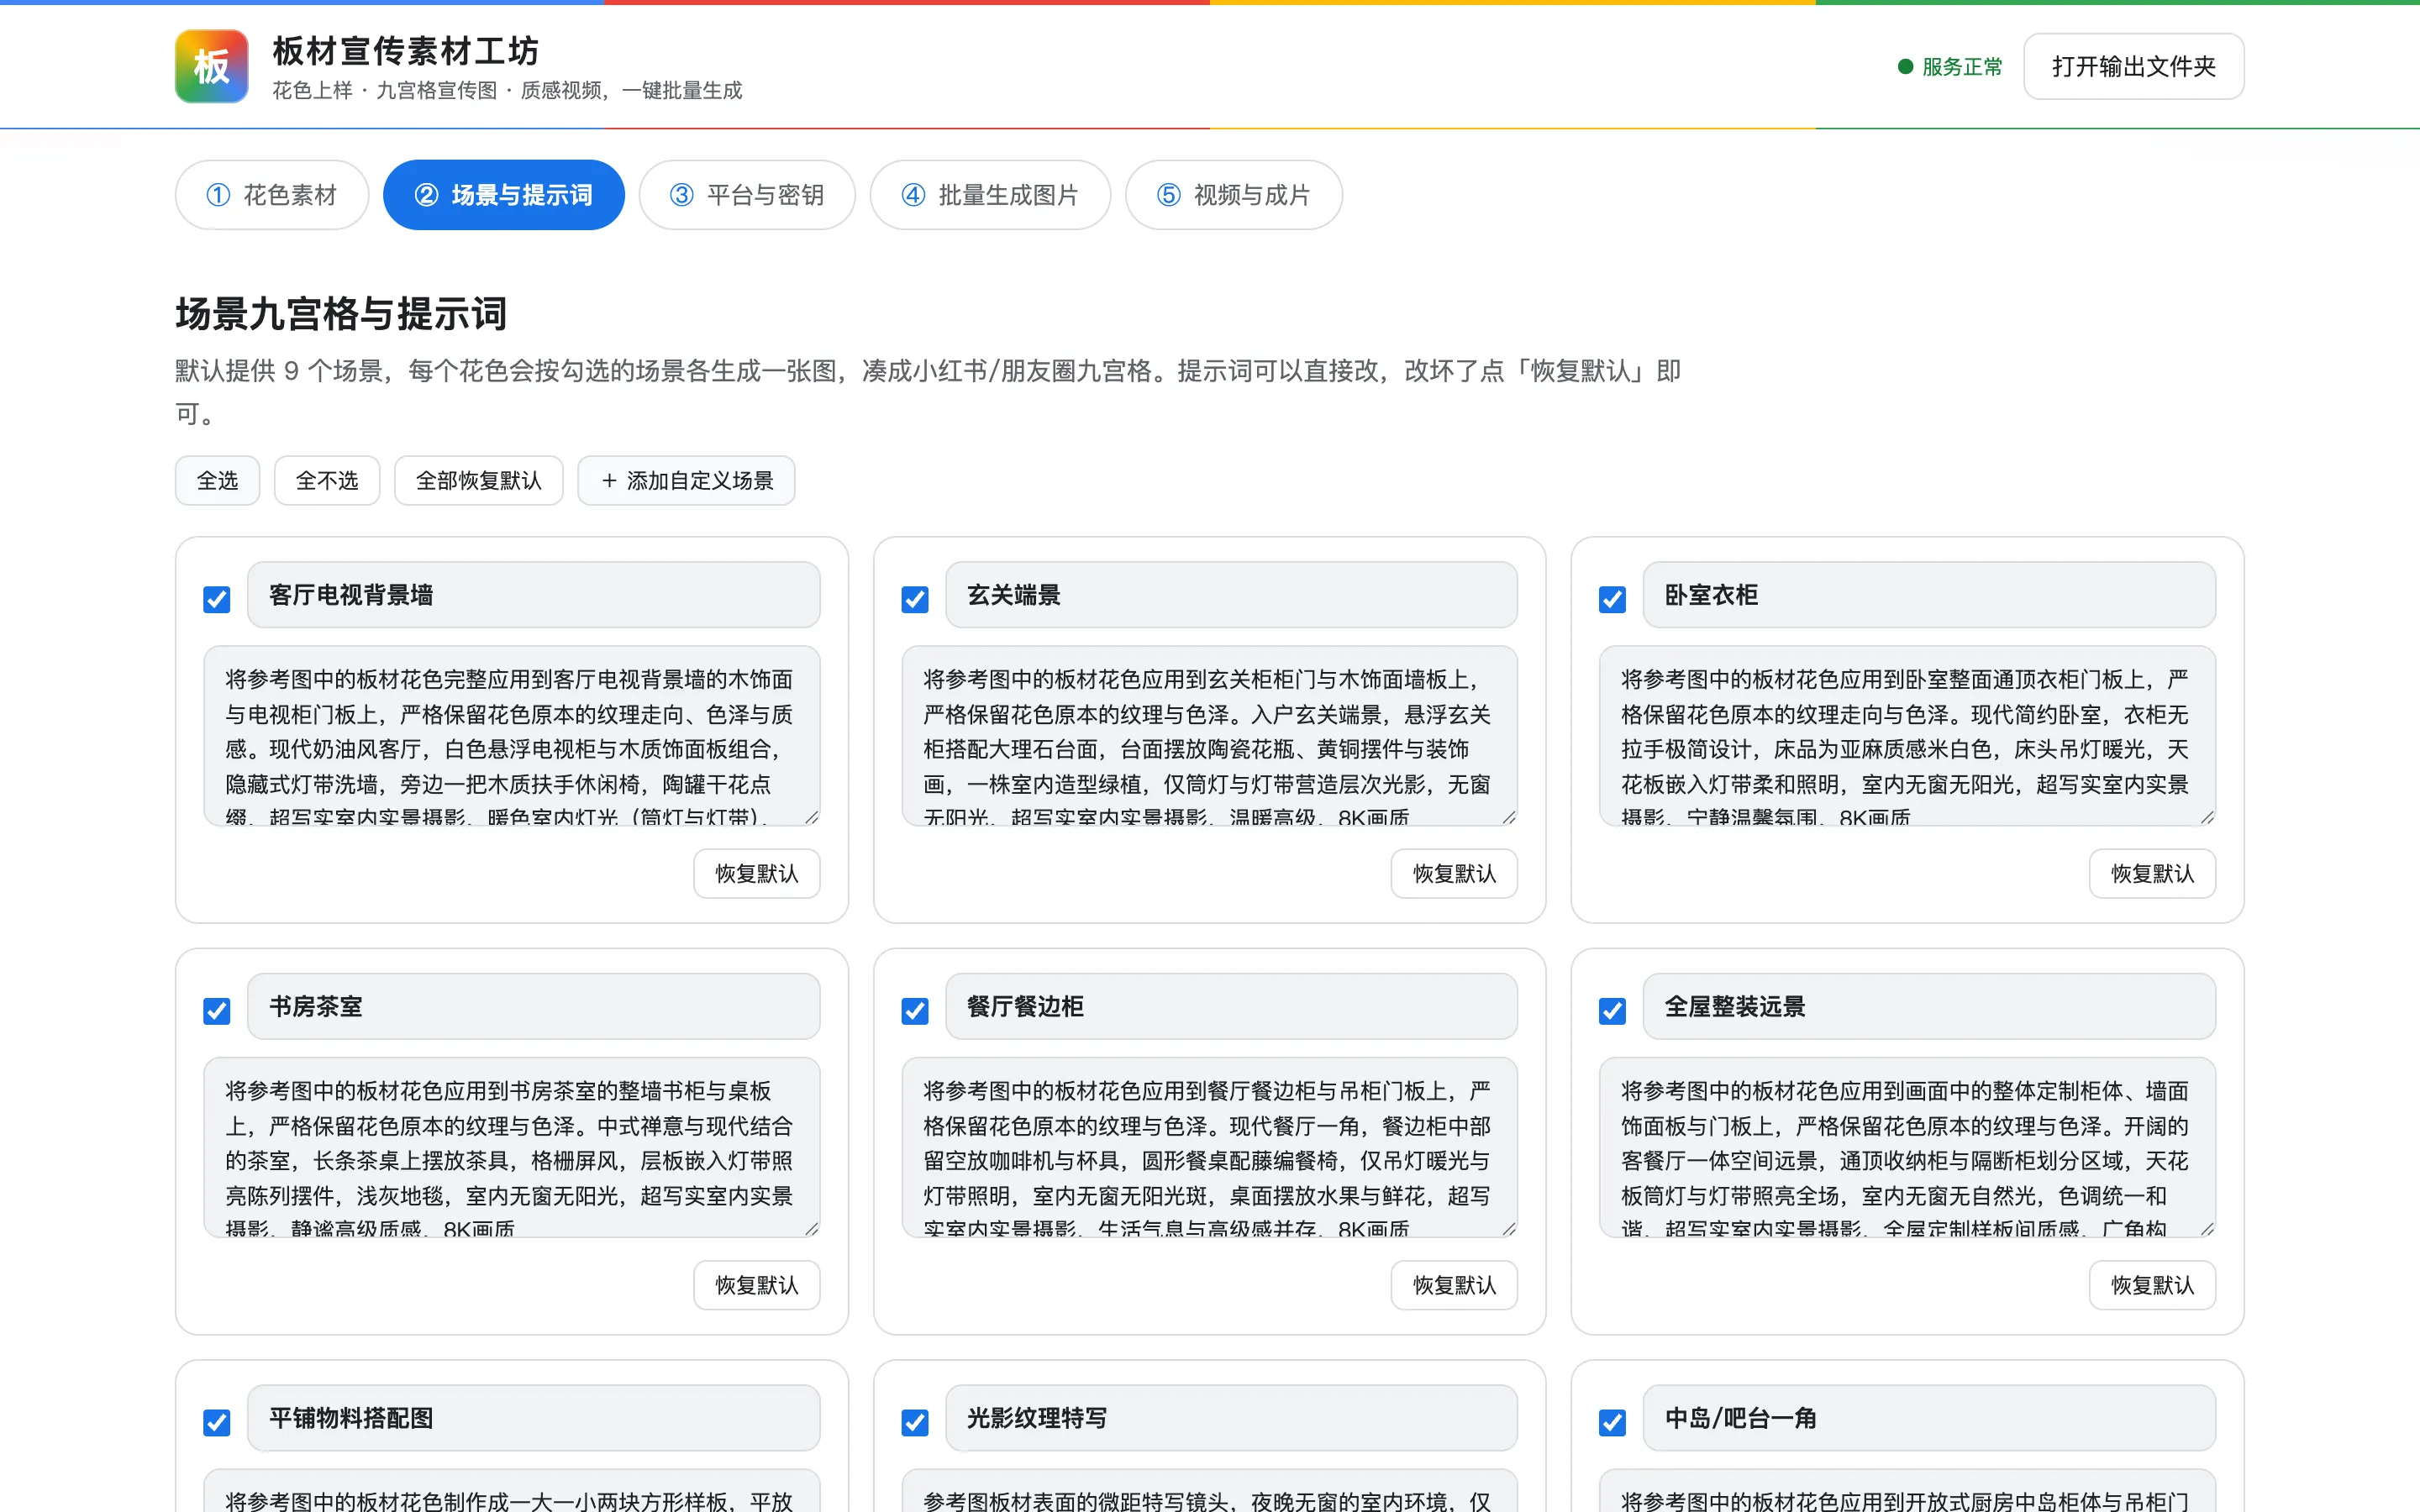The width and height of the screenshot is (2420, 1512).
Task: Click the colorful 板 app logo
Action: click(211, 66)
